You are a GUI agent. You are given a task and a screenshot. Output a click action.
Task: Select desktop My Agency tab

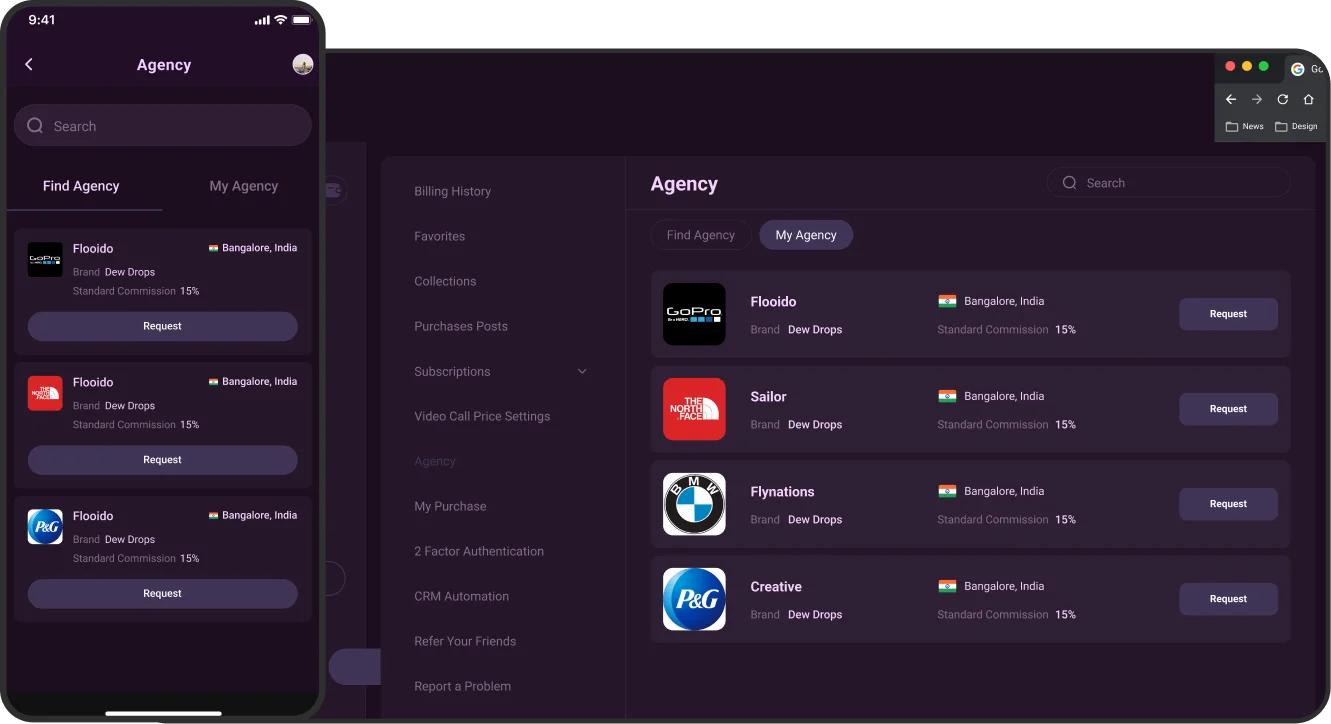[806, 235]
